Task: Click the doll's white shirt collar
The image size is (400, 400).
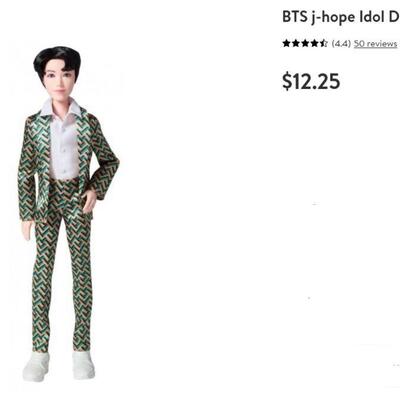Action: 61,108
